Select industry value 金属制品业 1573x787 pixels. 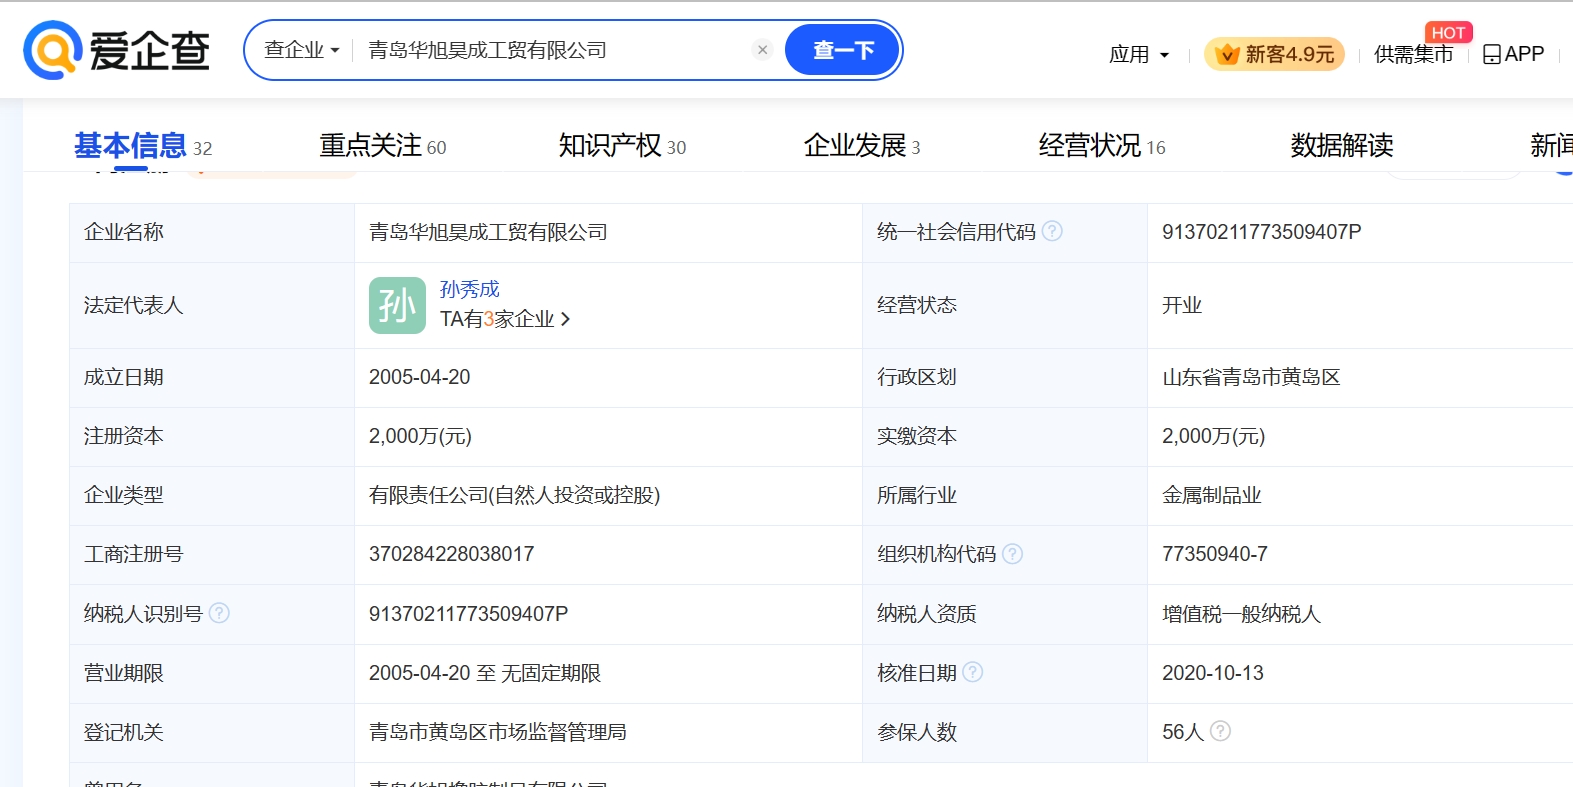coord(1212,495)
